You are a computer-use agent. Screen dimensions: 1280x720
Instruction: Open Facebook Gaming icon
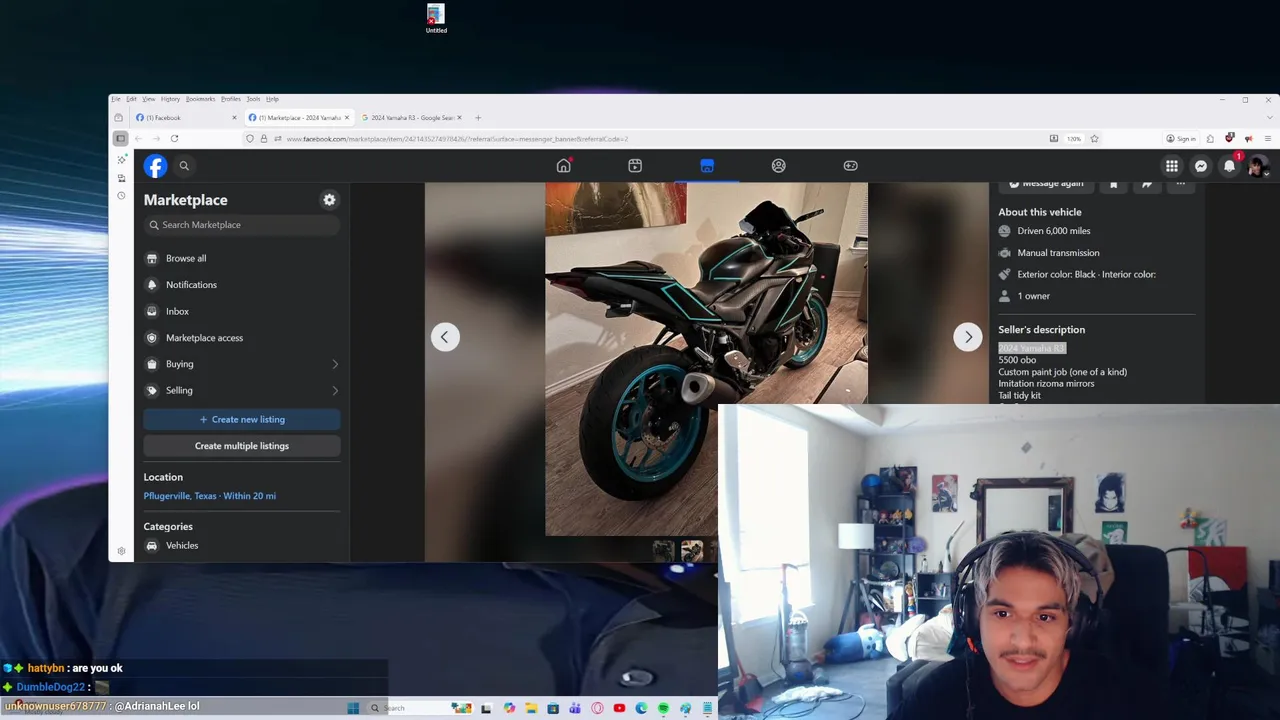pos(851,166)
